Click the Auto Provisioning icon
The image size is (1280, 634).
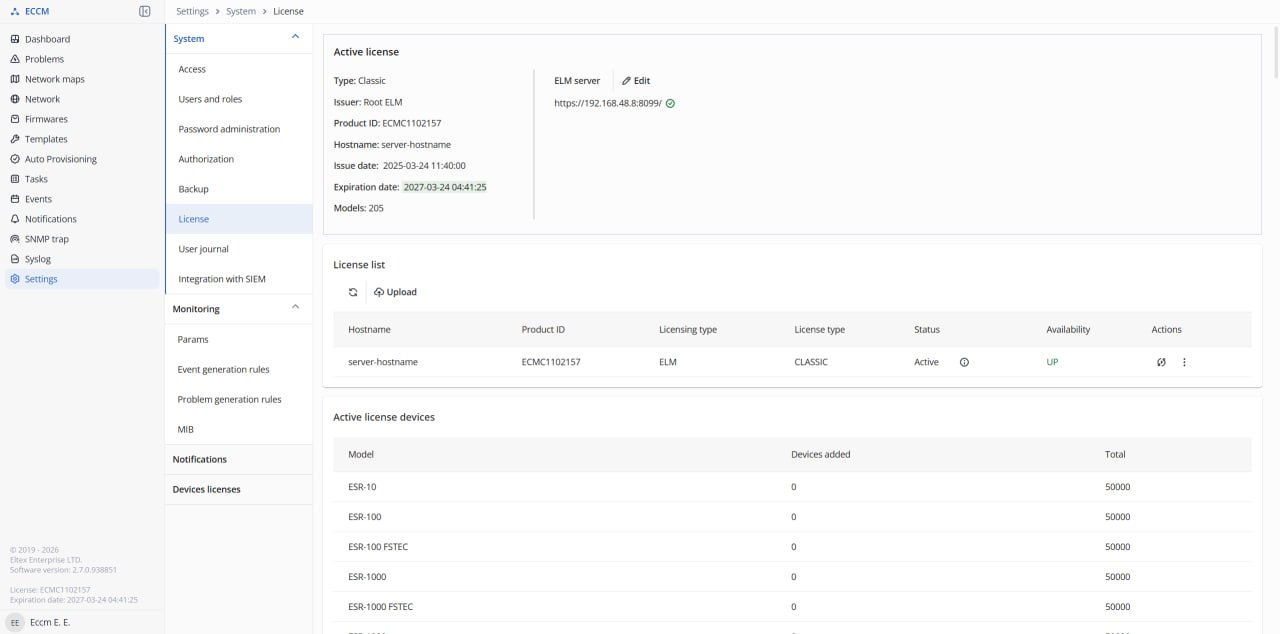coord(15,159)
